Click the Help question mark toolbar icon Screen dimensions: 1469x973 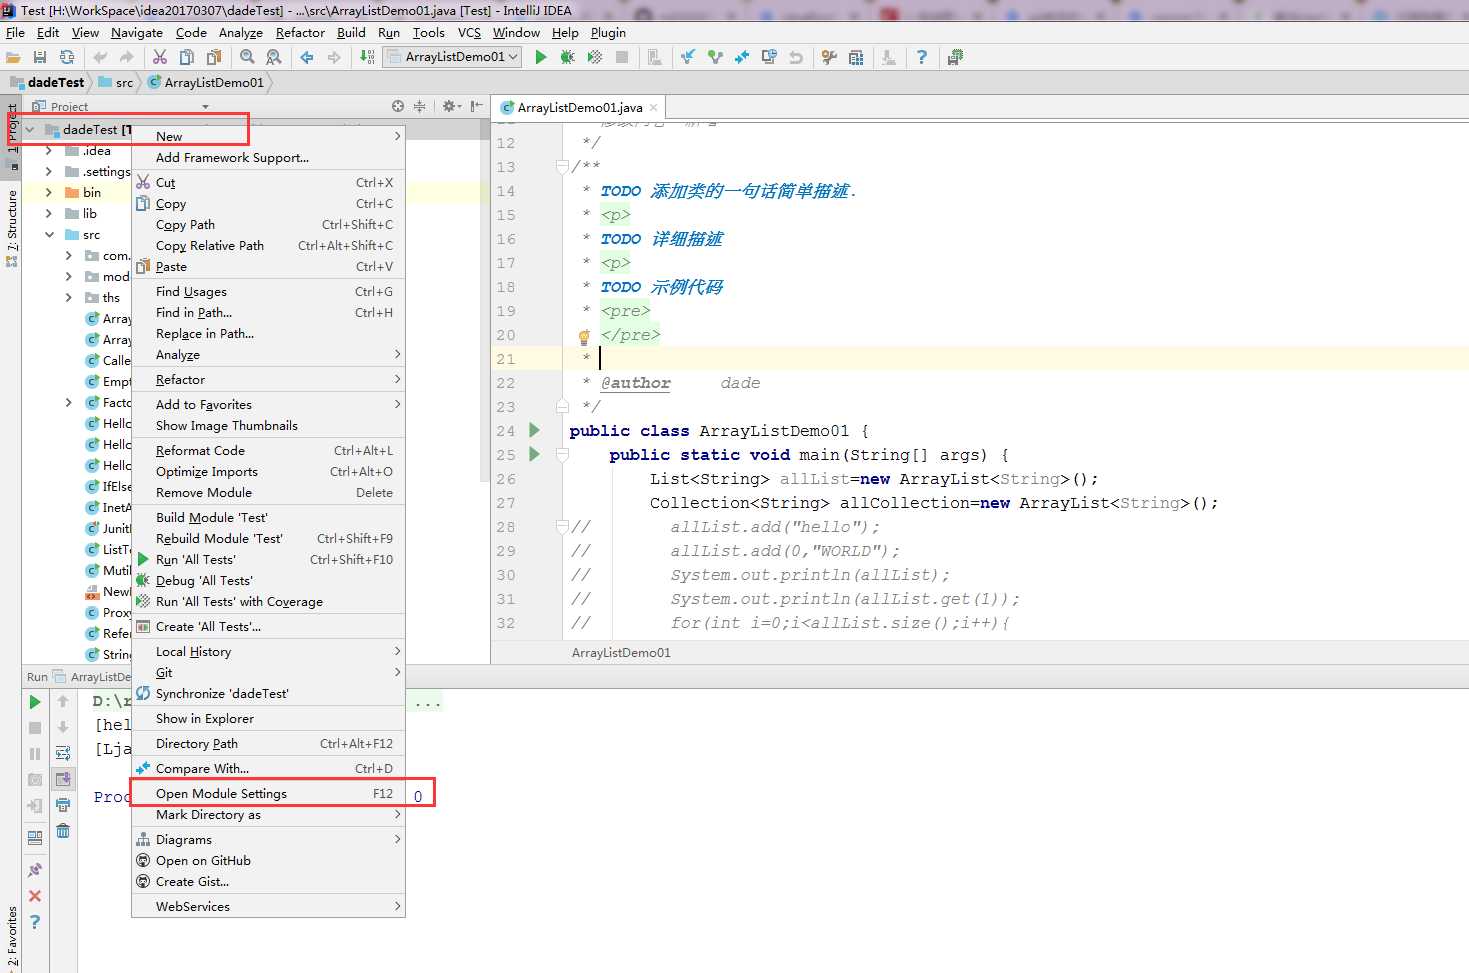(921, 57)
